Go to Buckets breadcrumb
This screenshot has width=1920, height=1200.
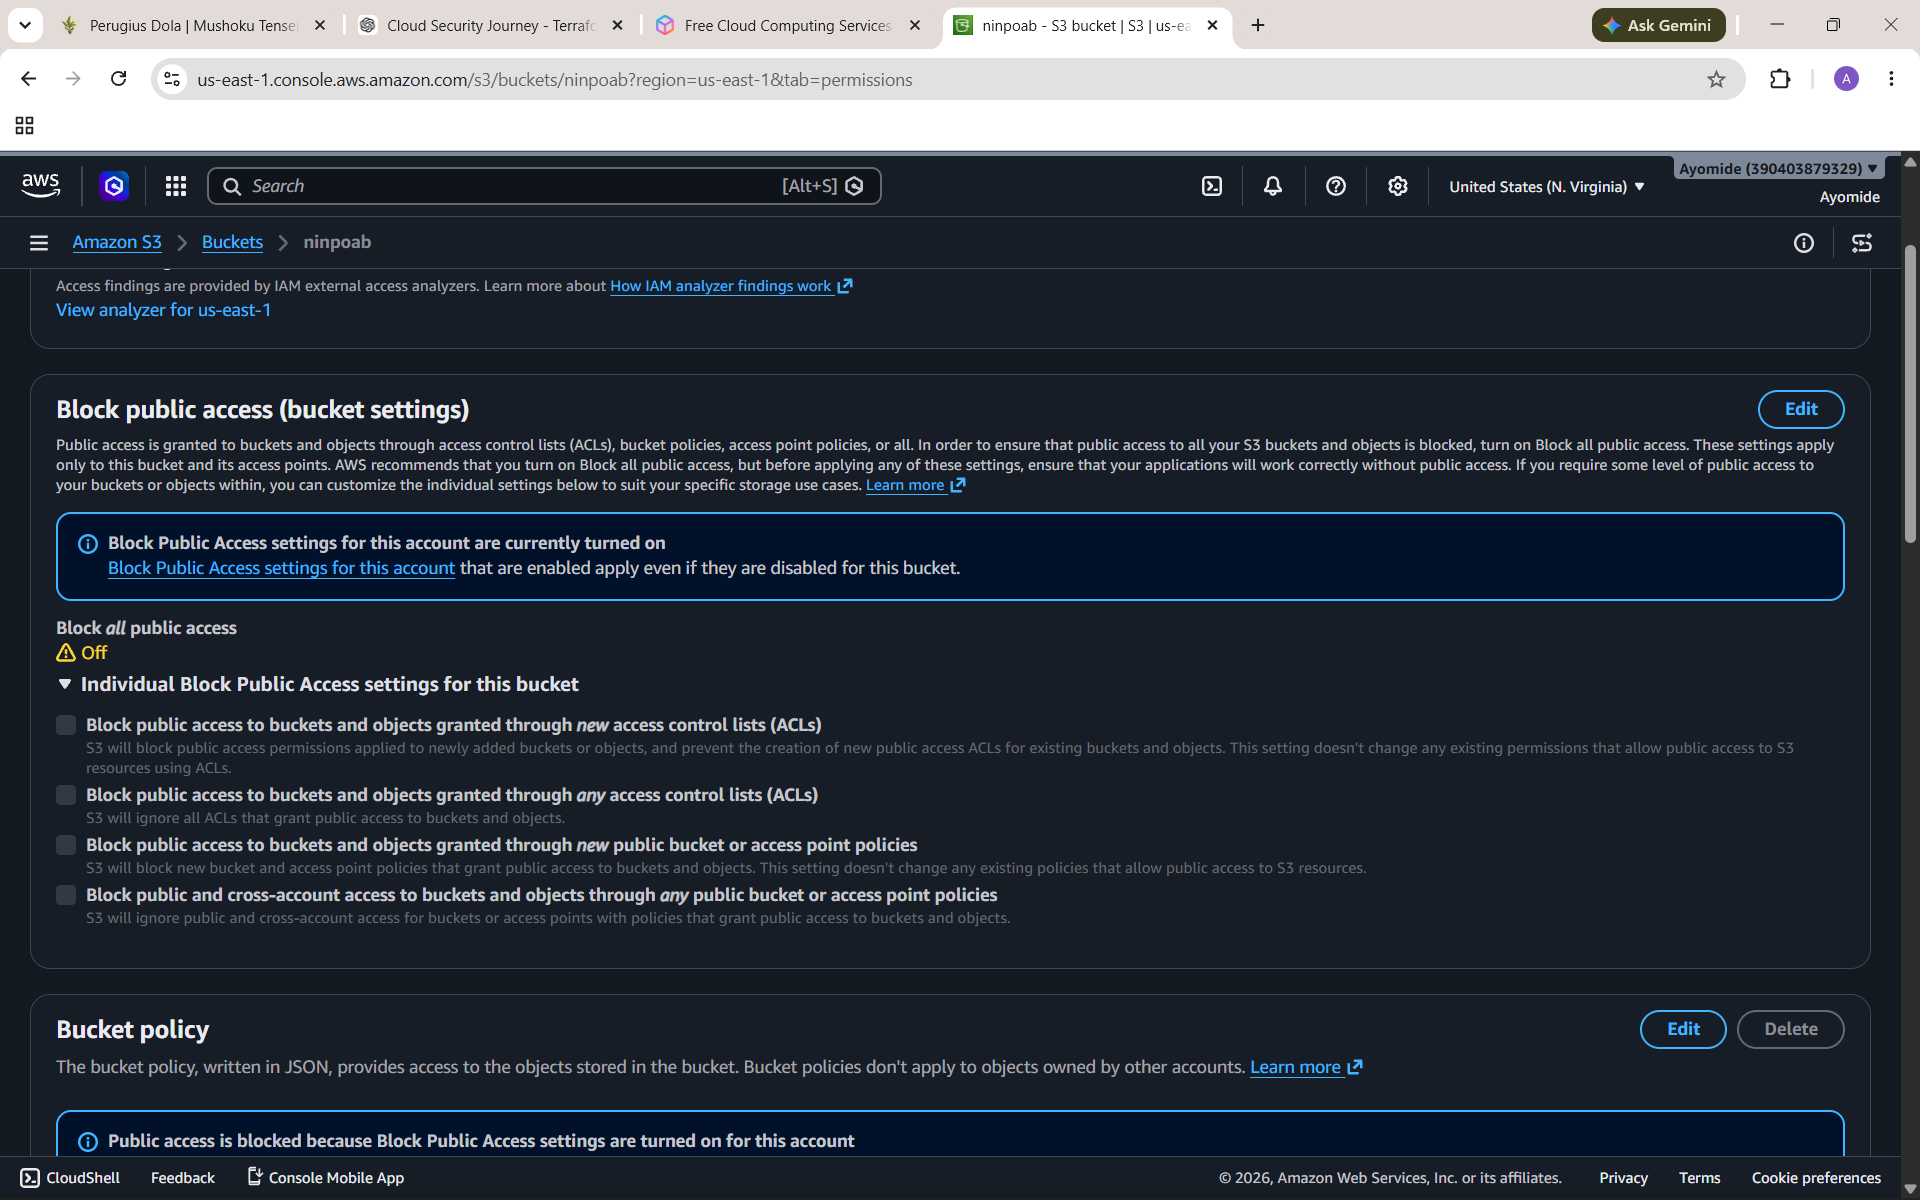pyautogui.click(x=232, y=242)
